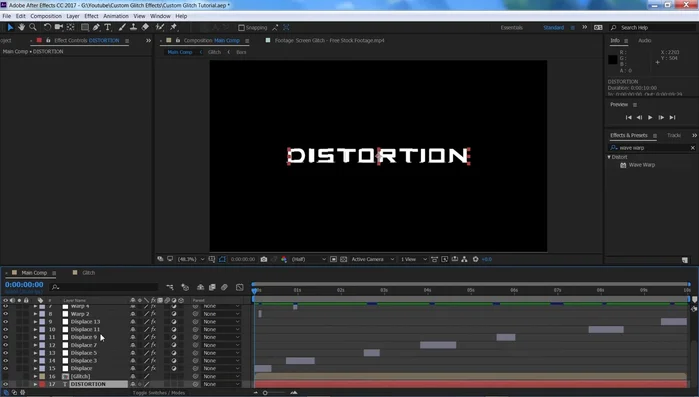The width and height of the screenshot is (699, 397).
Task: Expand the Displace 13 layer properties
Action: (35, 322)
